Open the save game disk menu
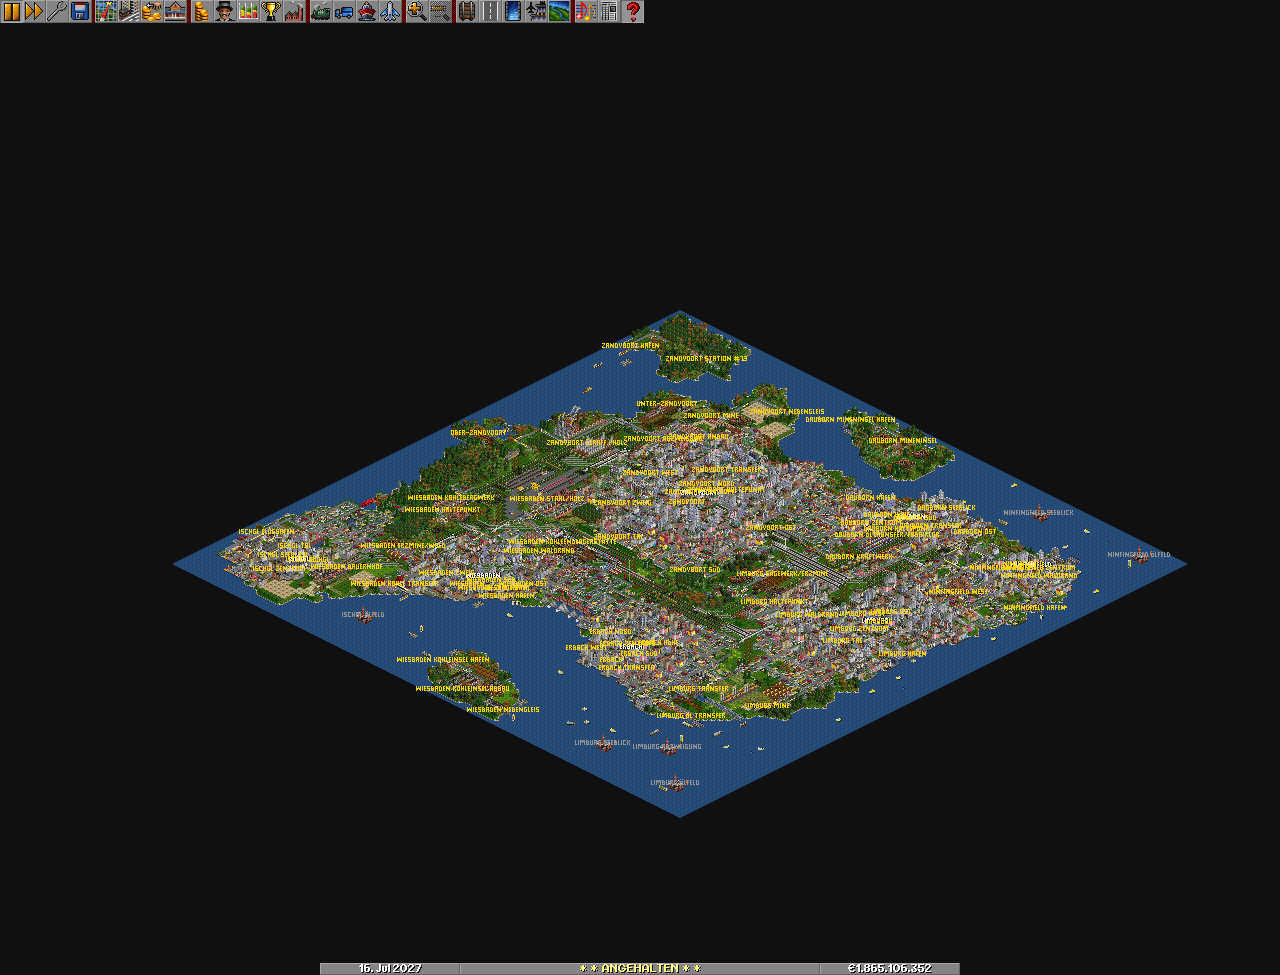Viewport: 1280px width, 975px height. pyautogui.click(x=80, y=12)
